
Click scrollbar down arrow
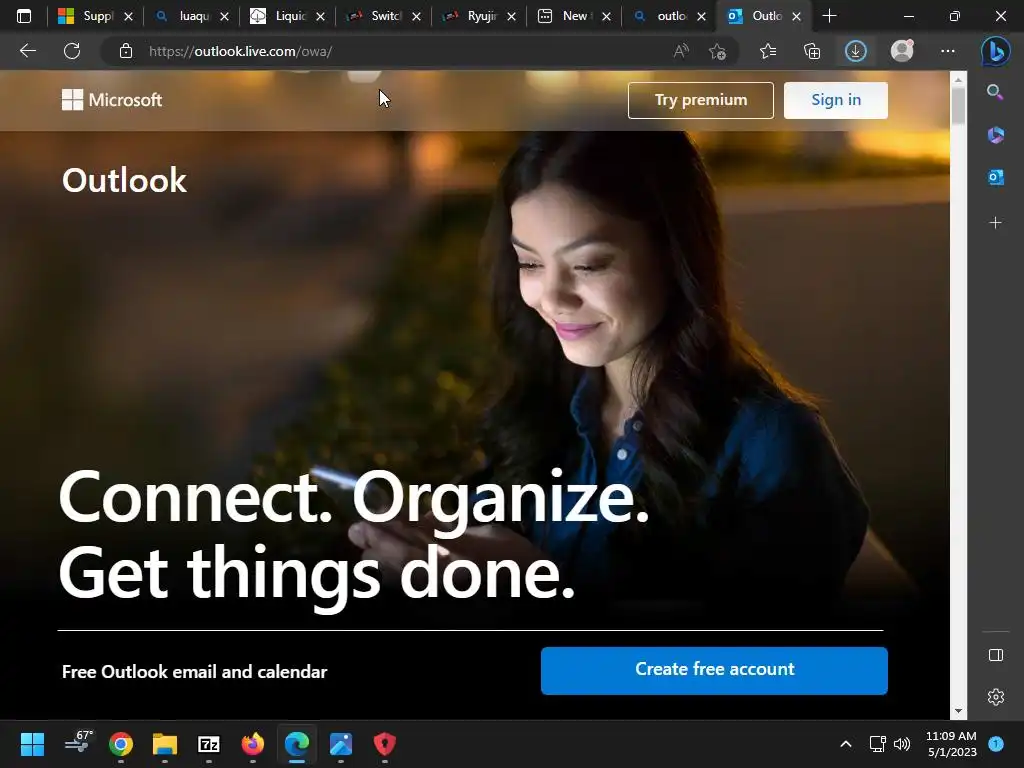pyautogui.click(x=958, y=711)
